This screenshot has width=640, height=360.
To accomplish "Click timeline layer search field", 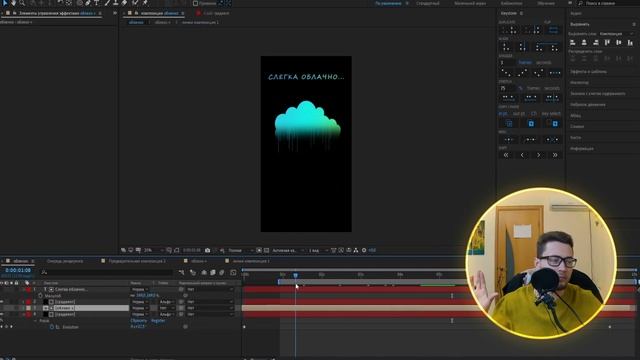I will click(107, 272).
